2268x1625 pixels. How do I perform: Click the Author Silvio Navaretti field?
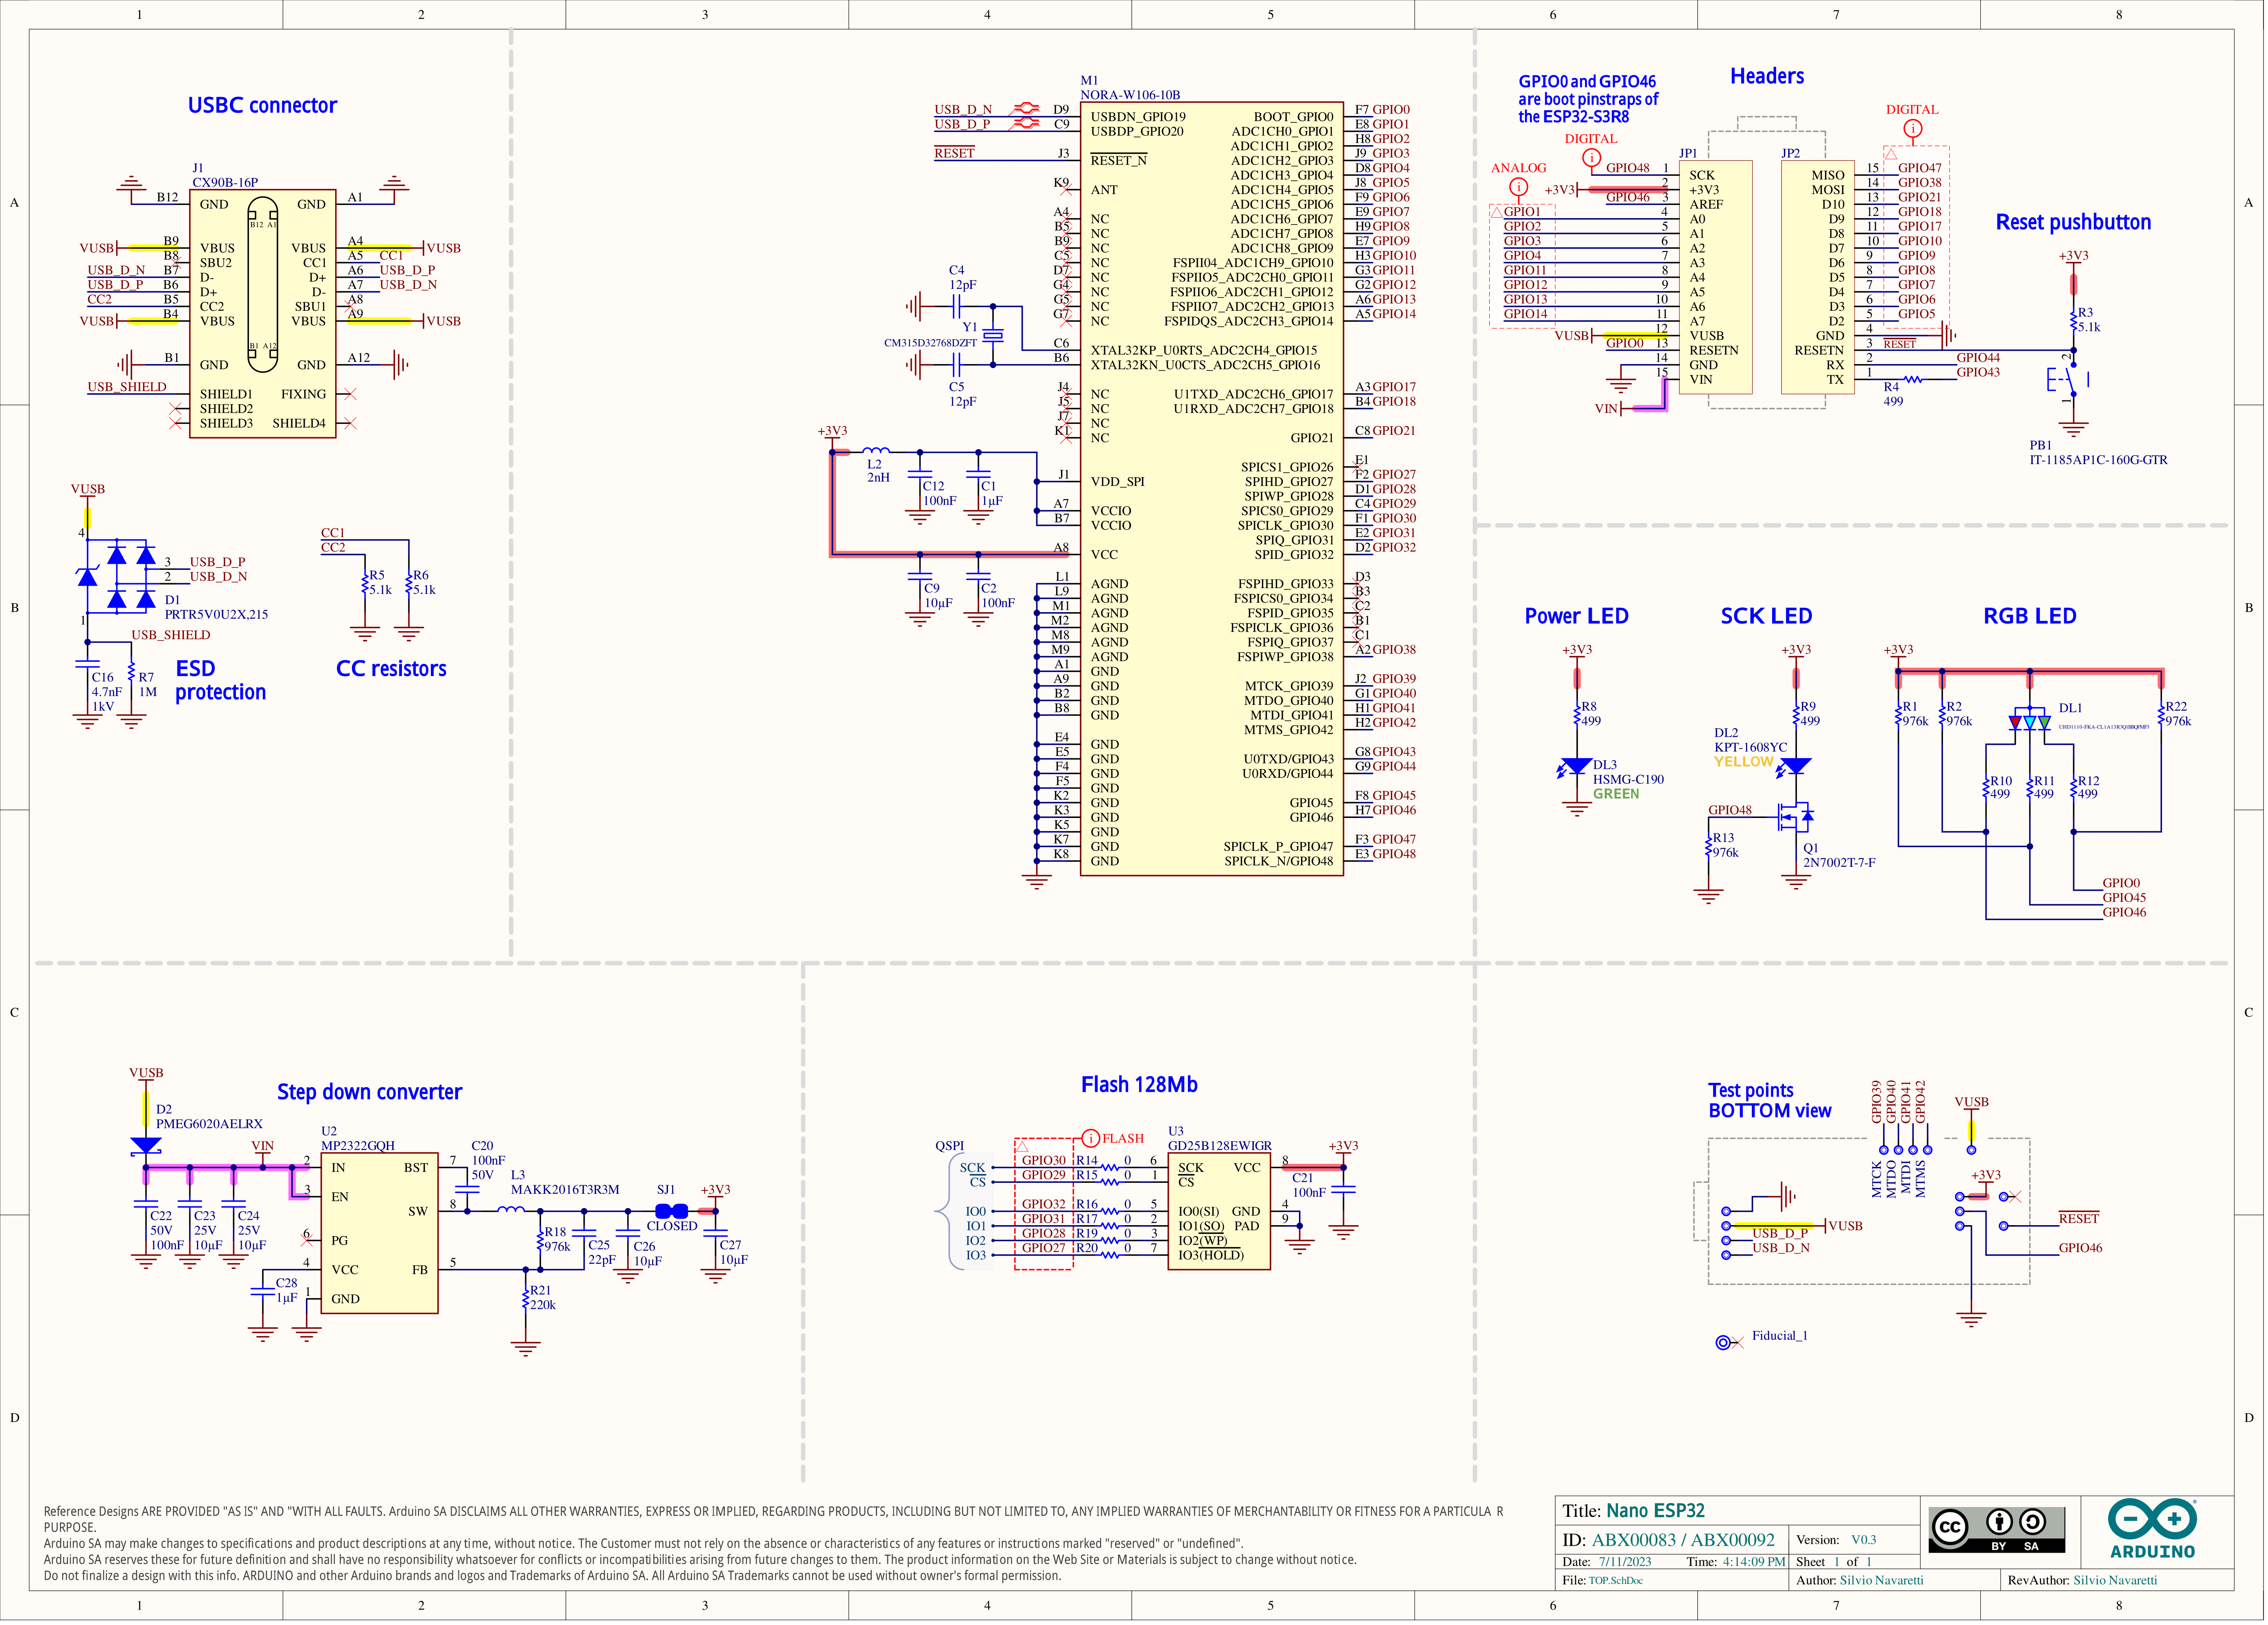[1881, 1581]
